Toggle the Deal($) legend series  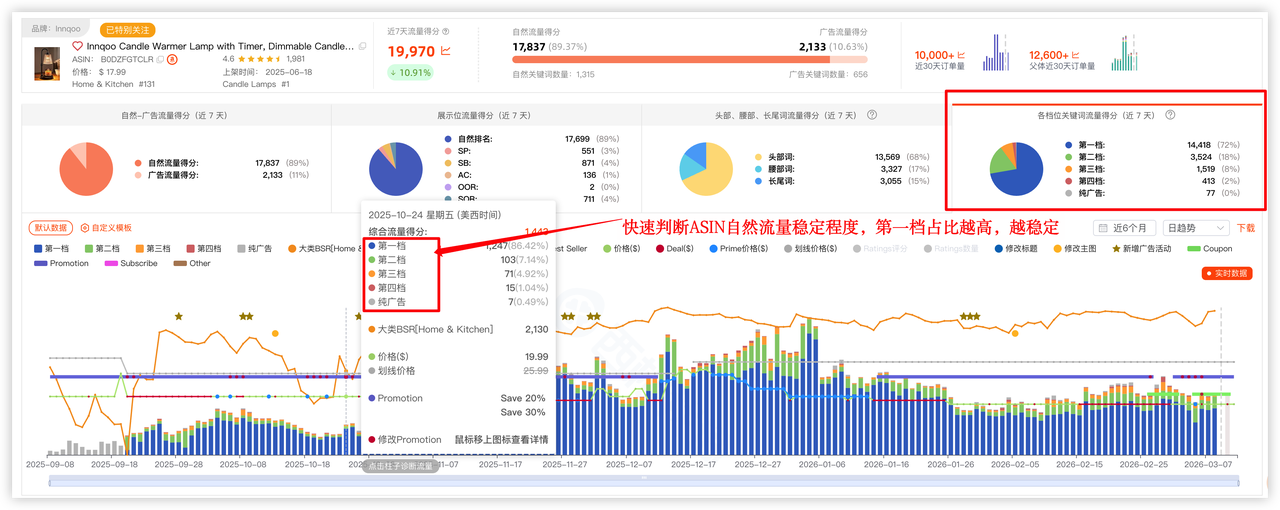675,248
